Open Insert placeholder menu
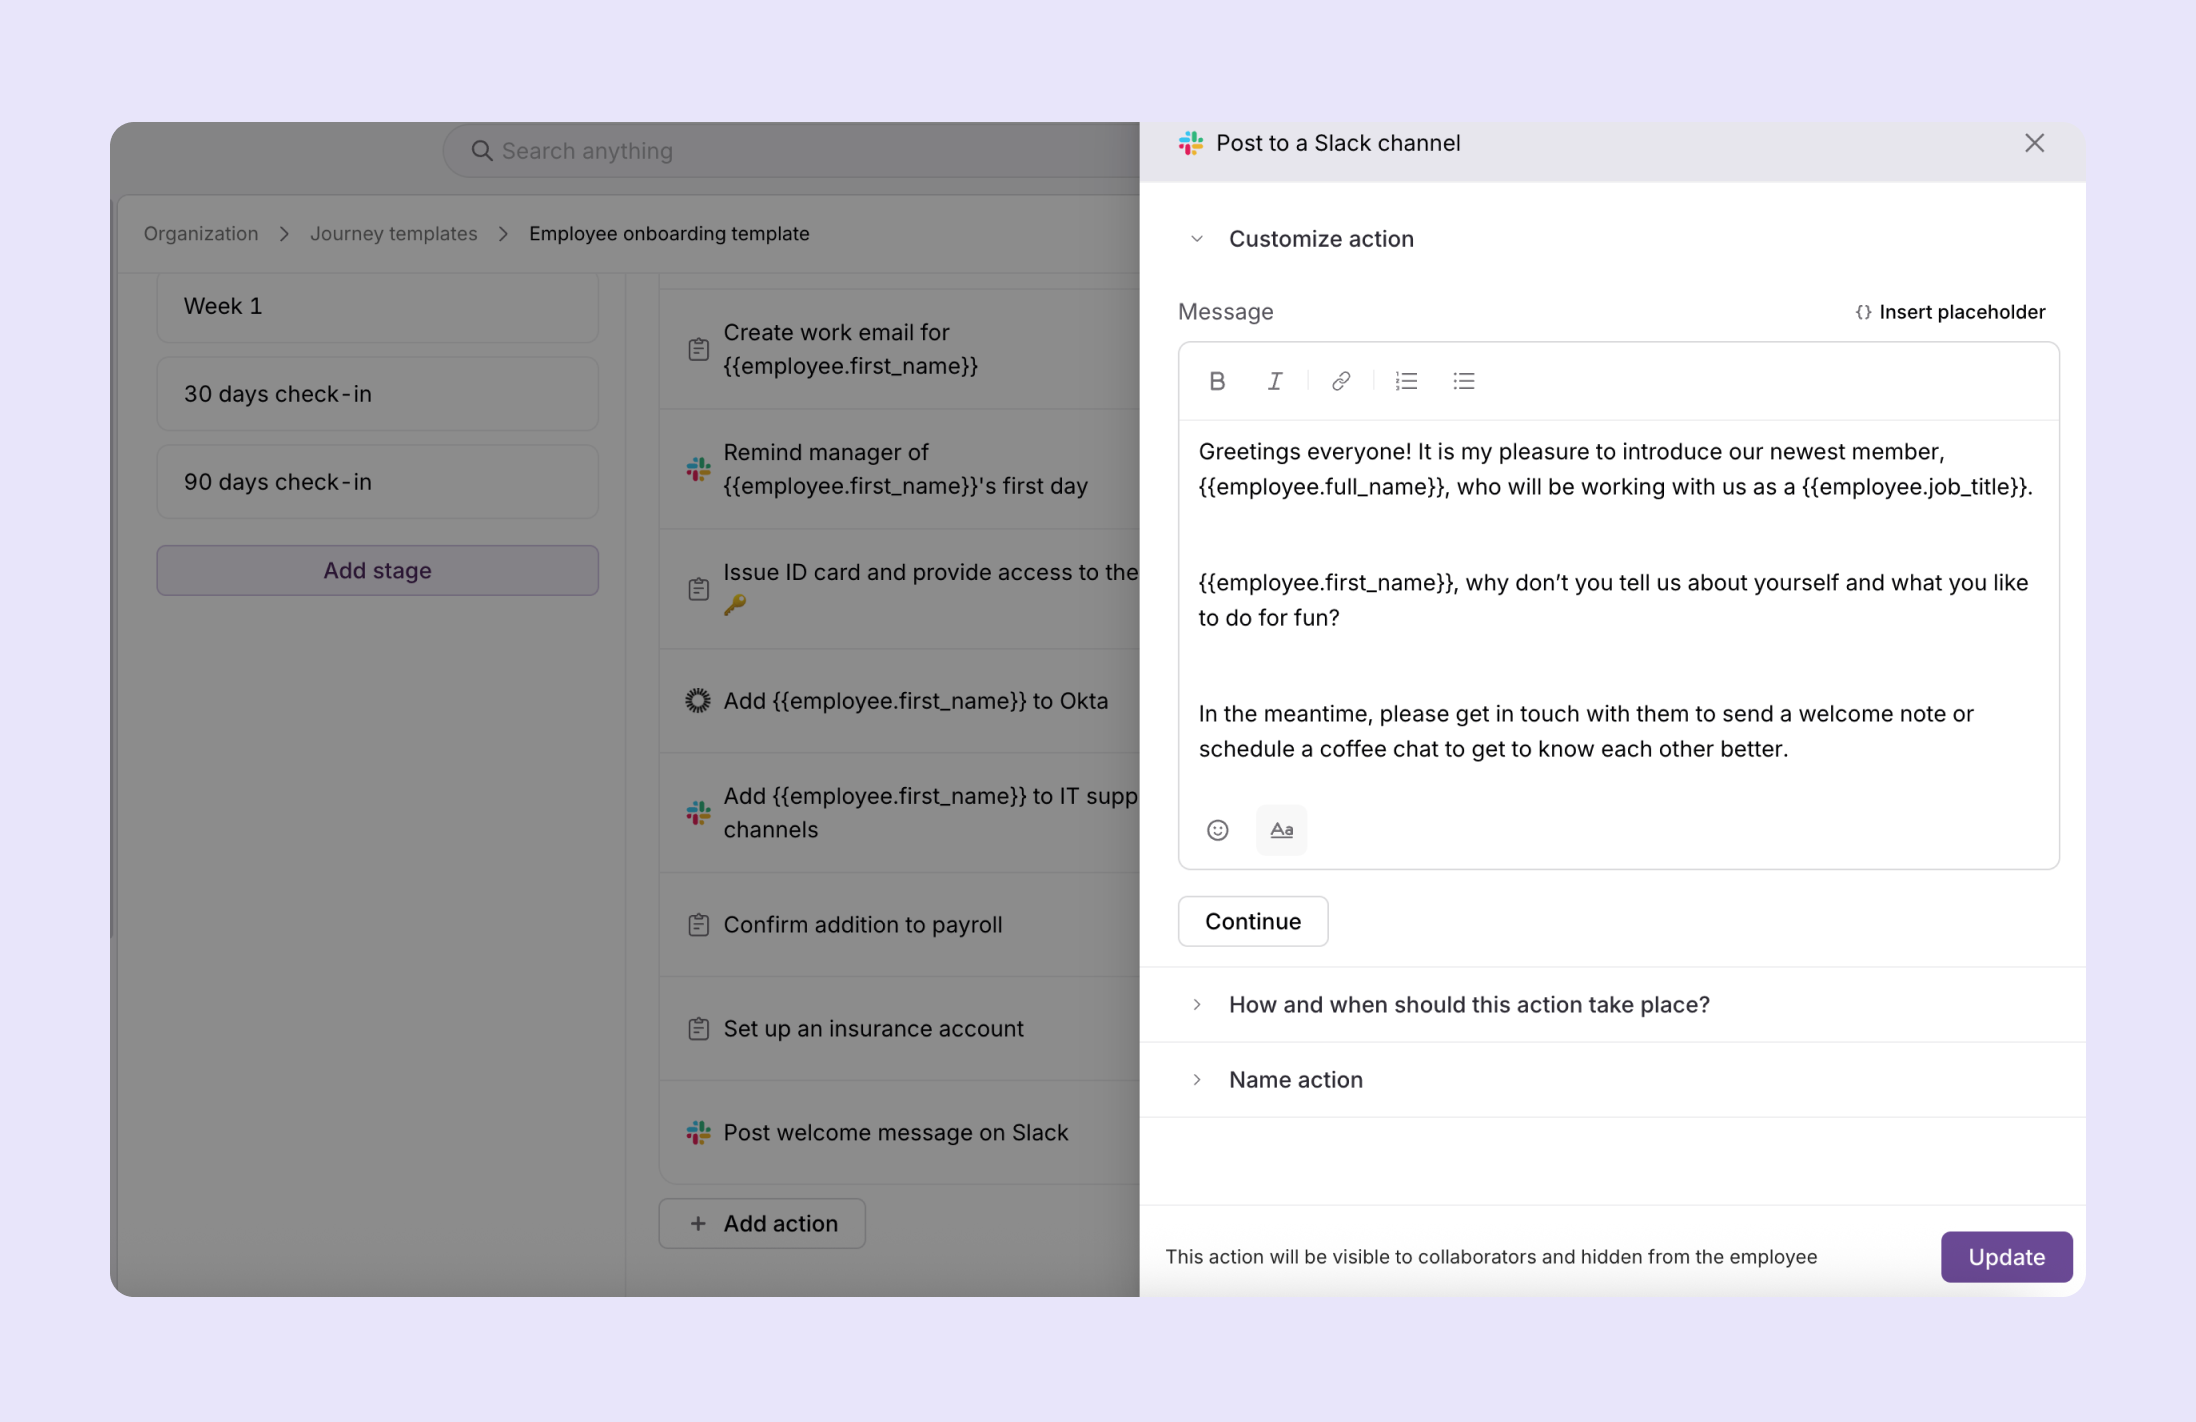This screenshot has width=2196, height=1422. click(1950, 312)
